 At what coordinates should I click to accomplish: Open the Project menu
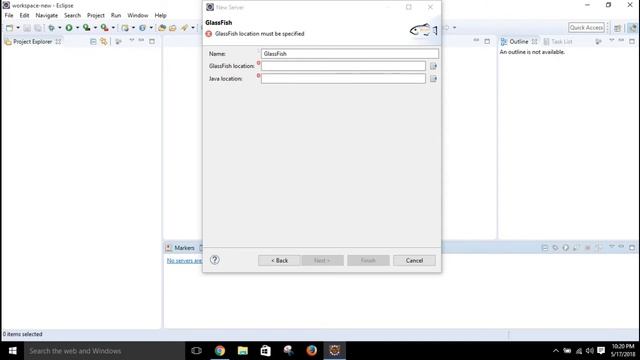[x=96, y=16]
